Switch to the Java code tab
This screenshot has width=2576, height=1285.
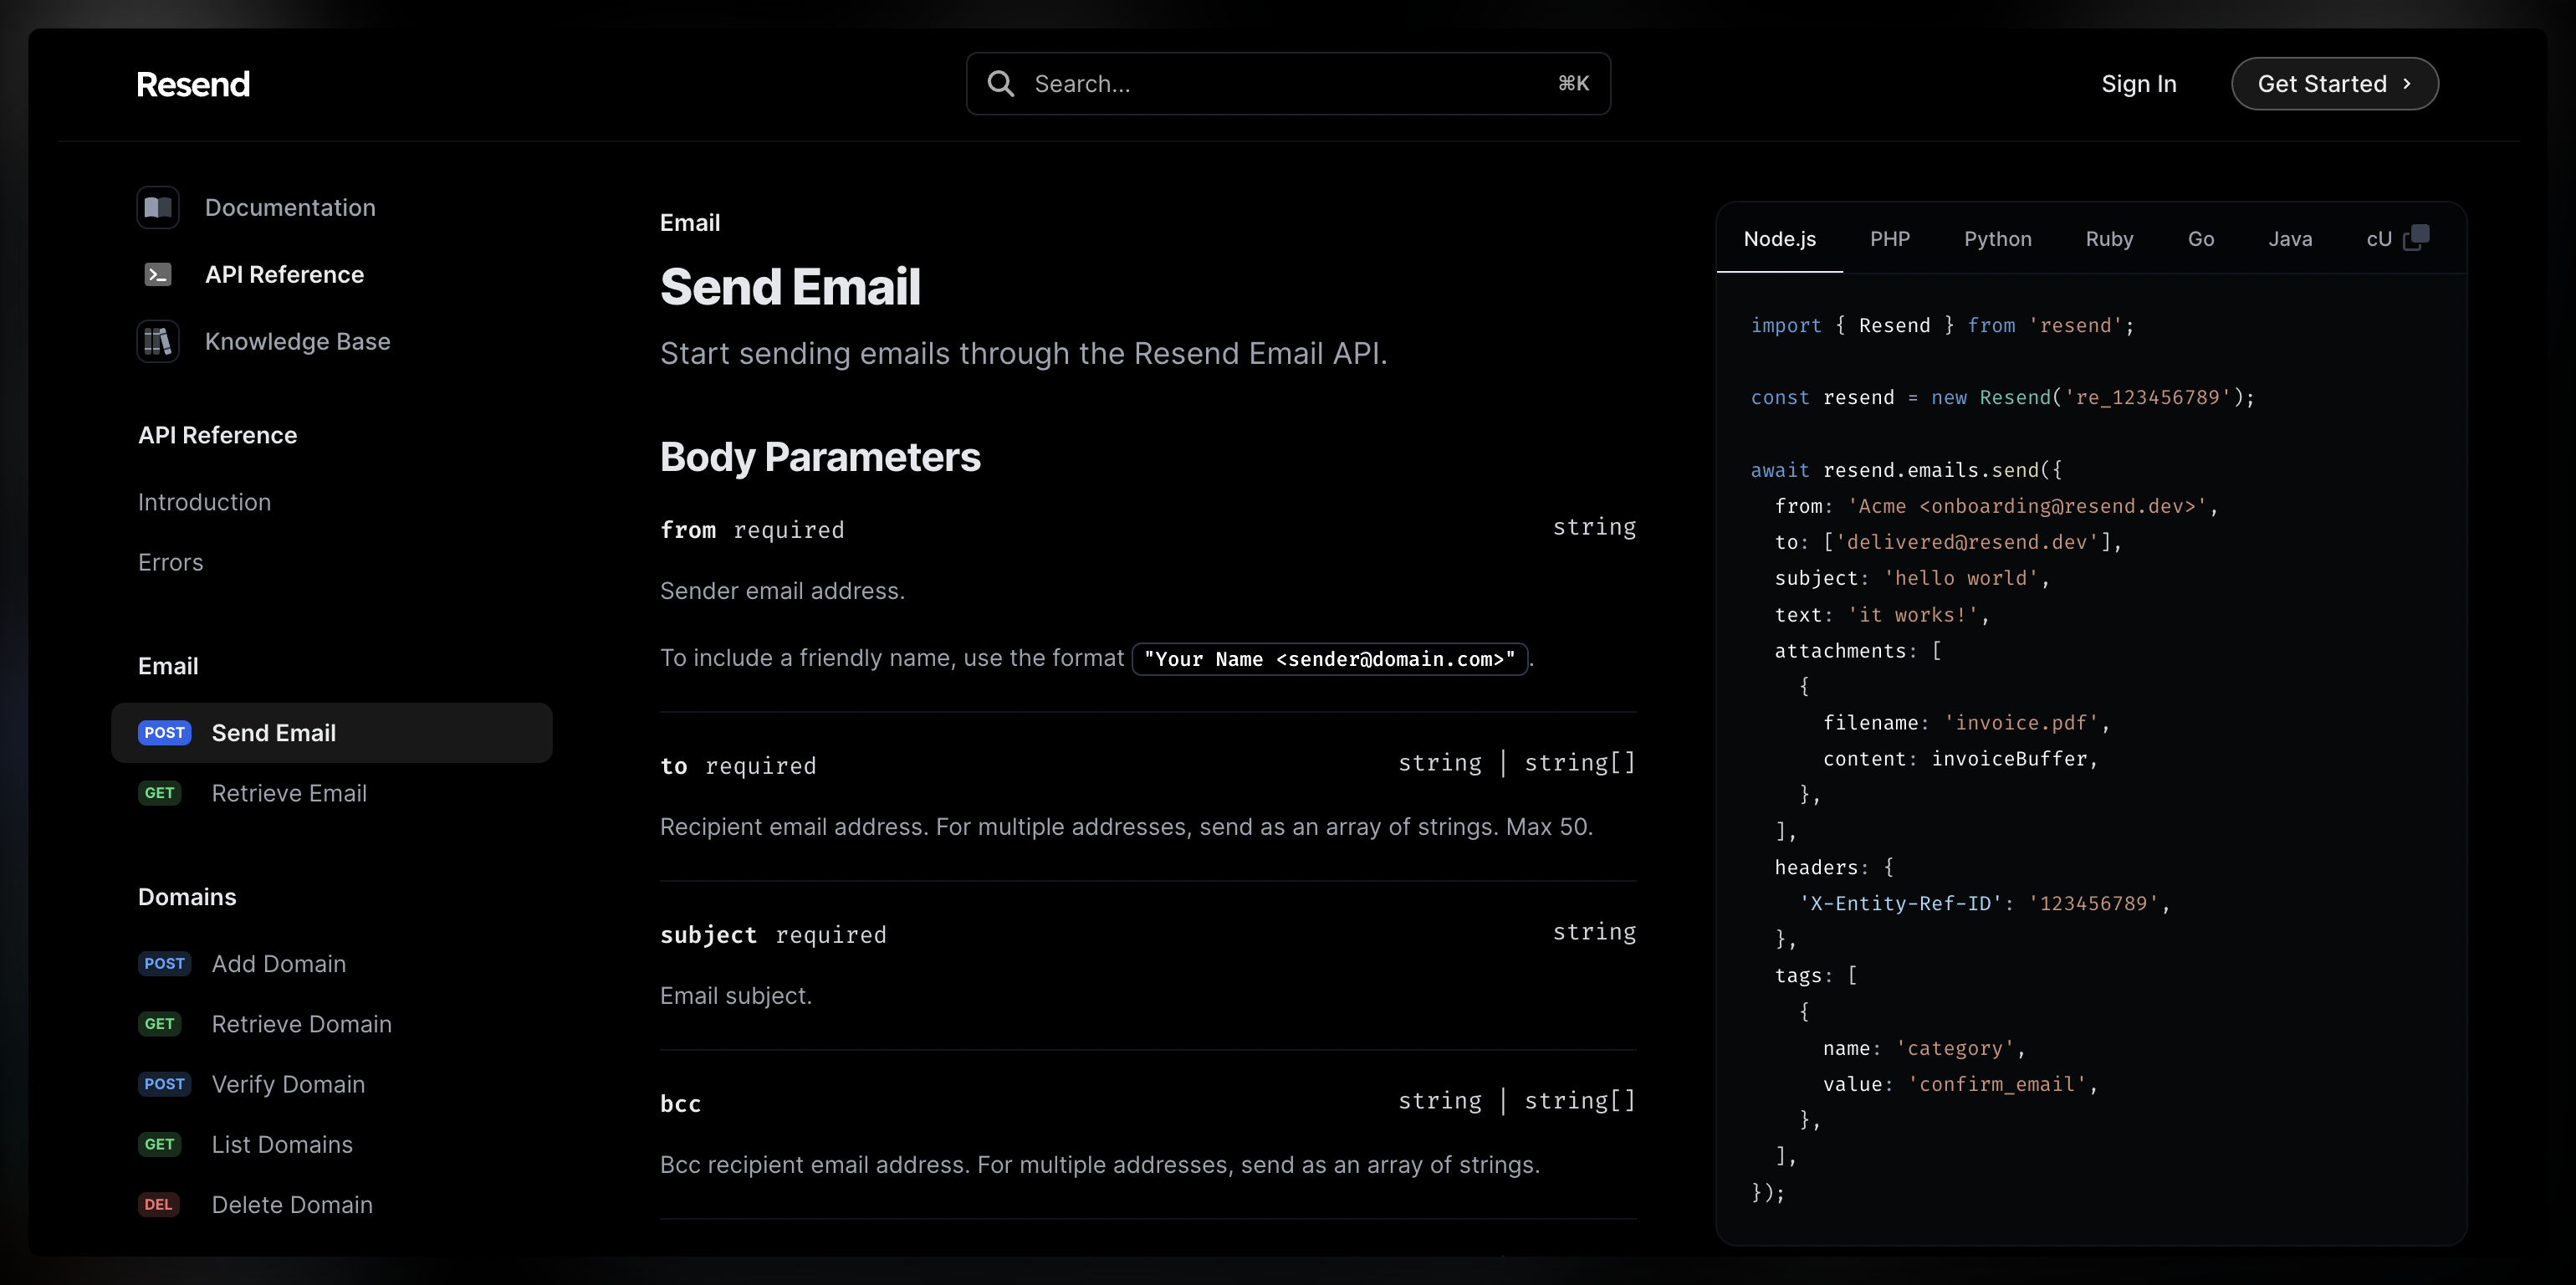[x=2290, y=239]
